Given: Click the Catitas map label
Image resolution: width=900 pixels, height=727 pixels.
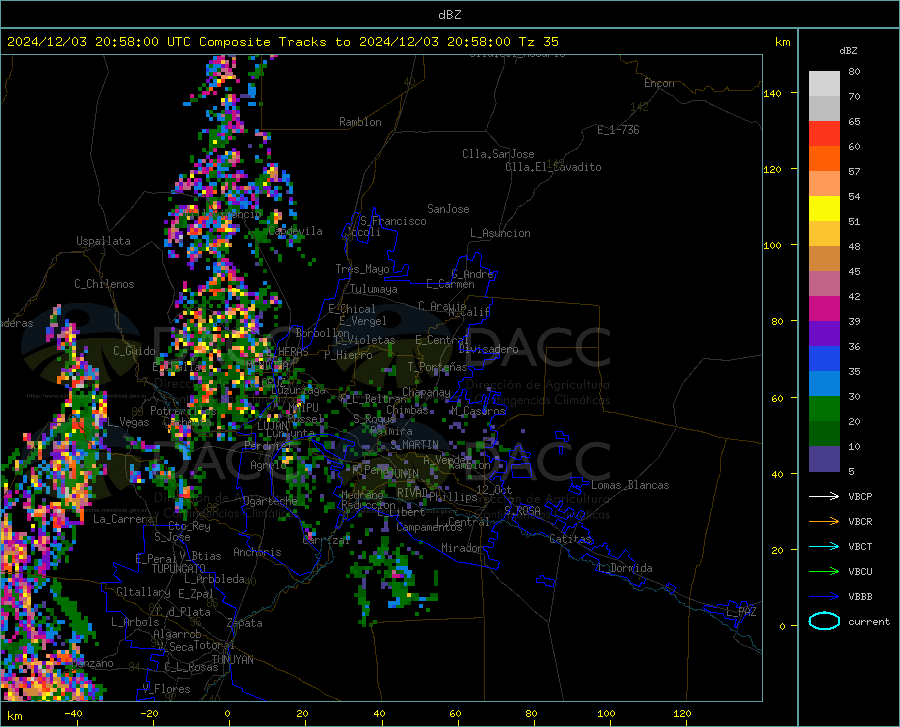Looking at the screenshot, I should tap(570, 539).
